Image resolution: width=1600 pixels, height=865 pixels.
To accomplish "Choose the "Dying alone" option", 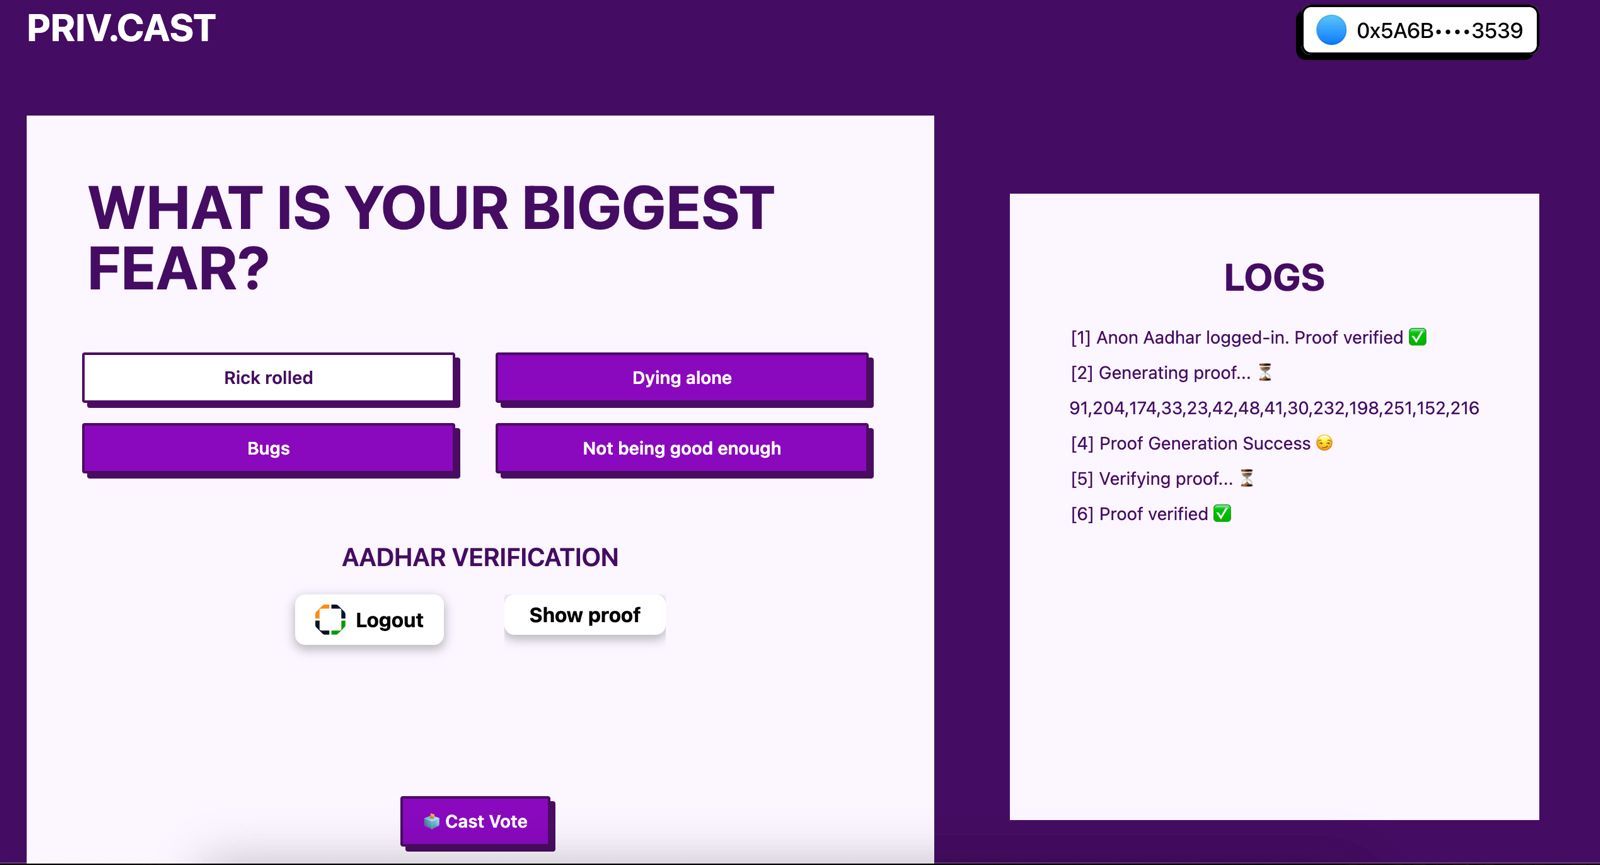I will point(682,378).
